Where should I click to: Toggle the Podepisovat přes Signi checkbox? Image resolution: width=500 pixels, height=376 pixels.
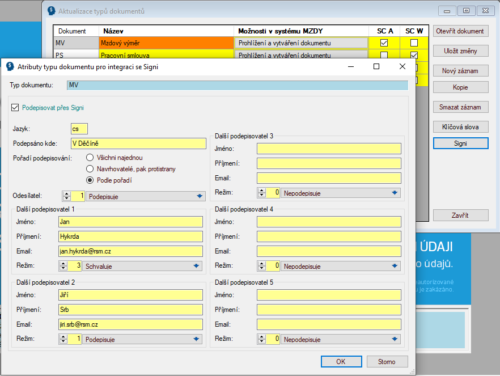click(15, 107)
